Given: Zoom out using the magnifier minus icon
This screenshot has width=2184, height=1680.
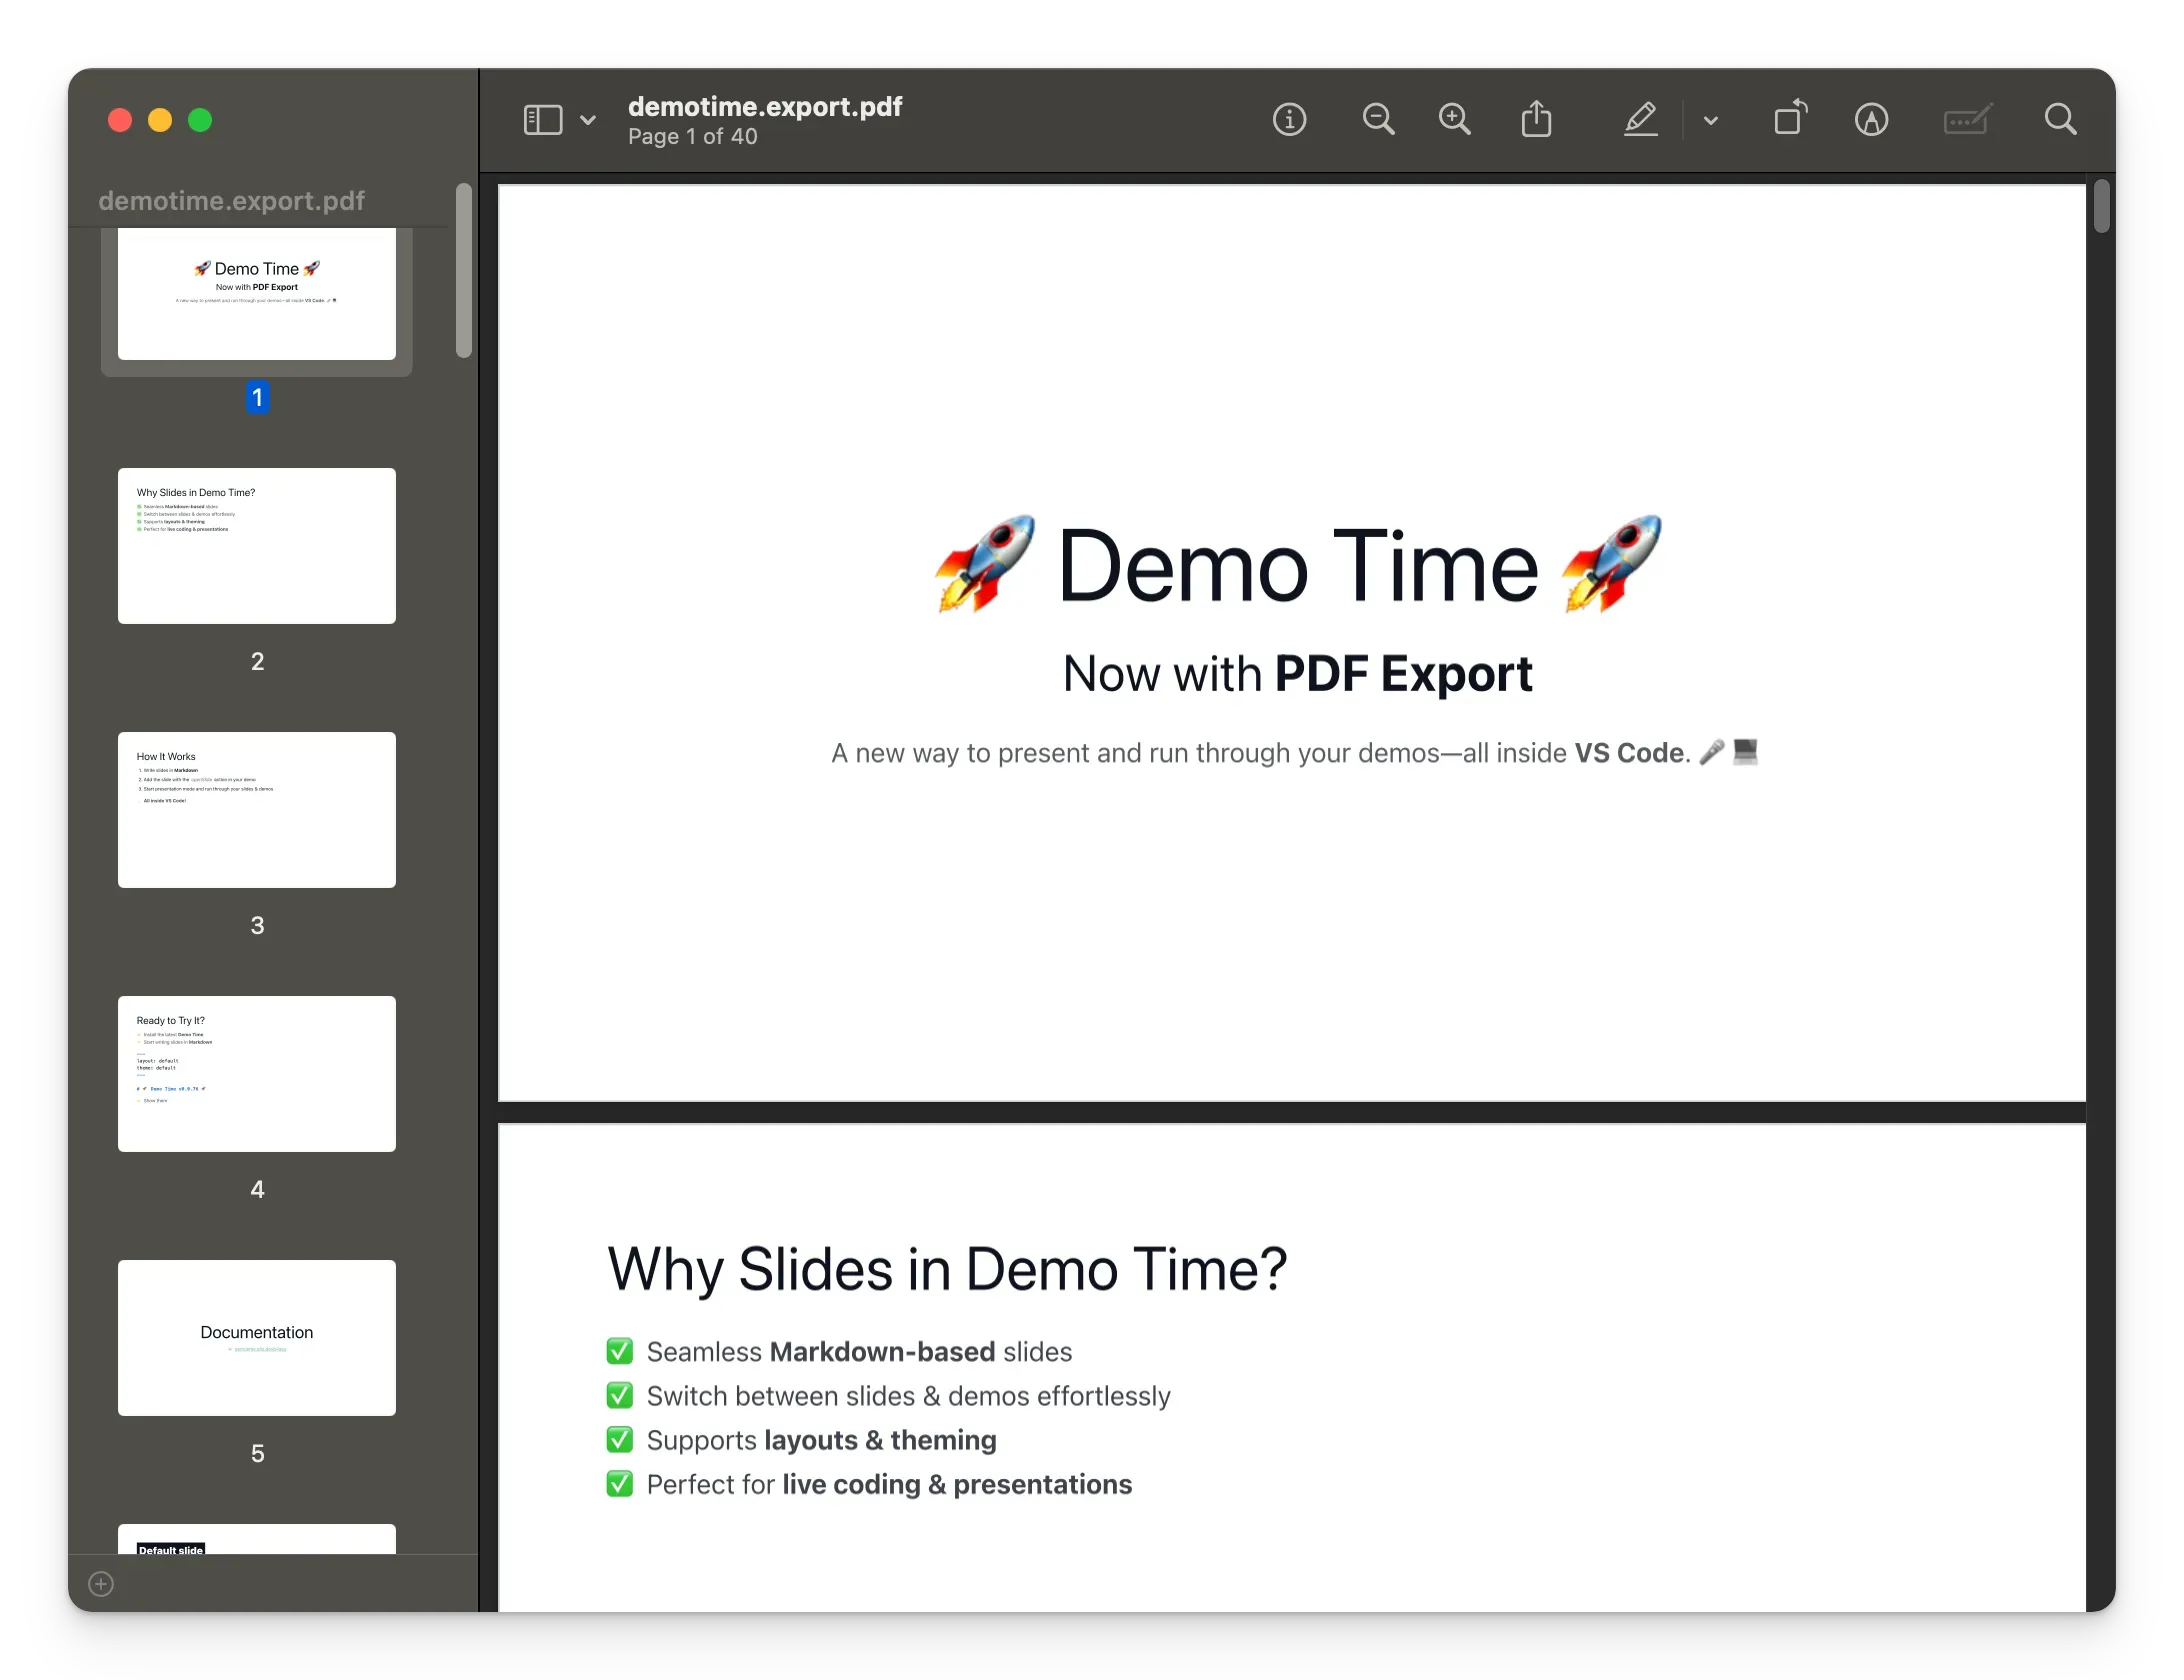Looking at the screenshot, I should pos(1378,120).
